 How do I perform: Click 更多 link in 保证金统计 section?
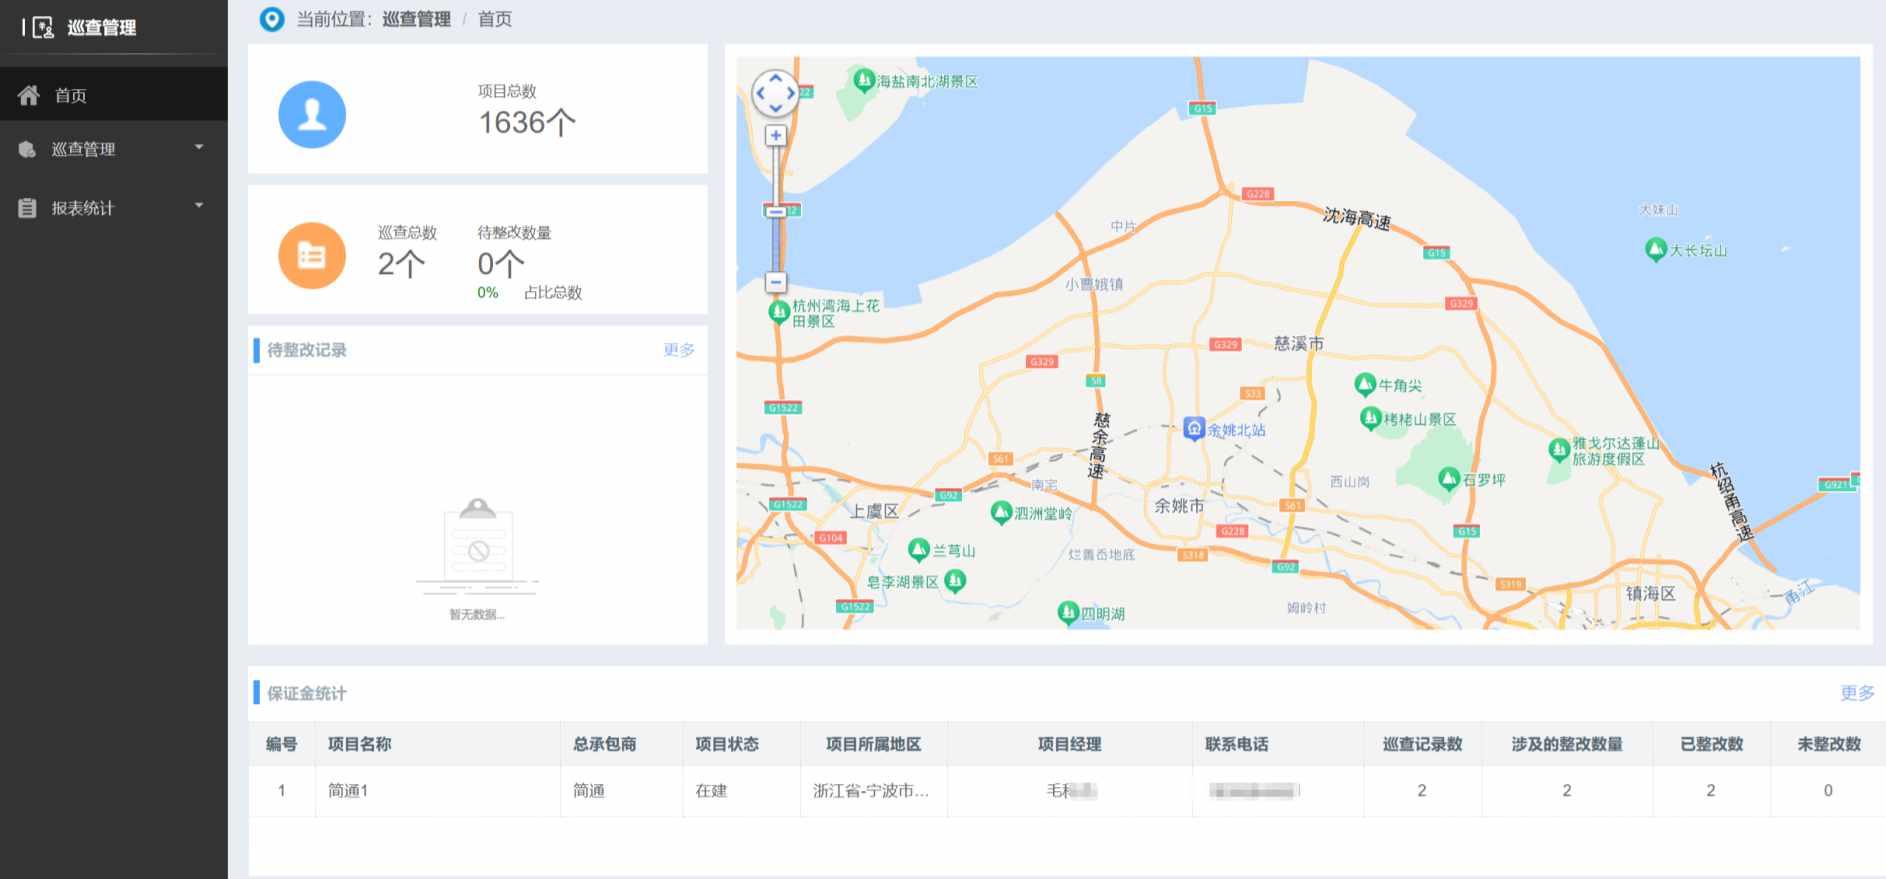tap(1856, 693)
